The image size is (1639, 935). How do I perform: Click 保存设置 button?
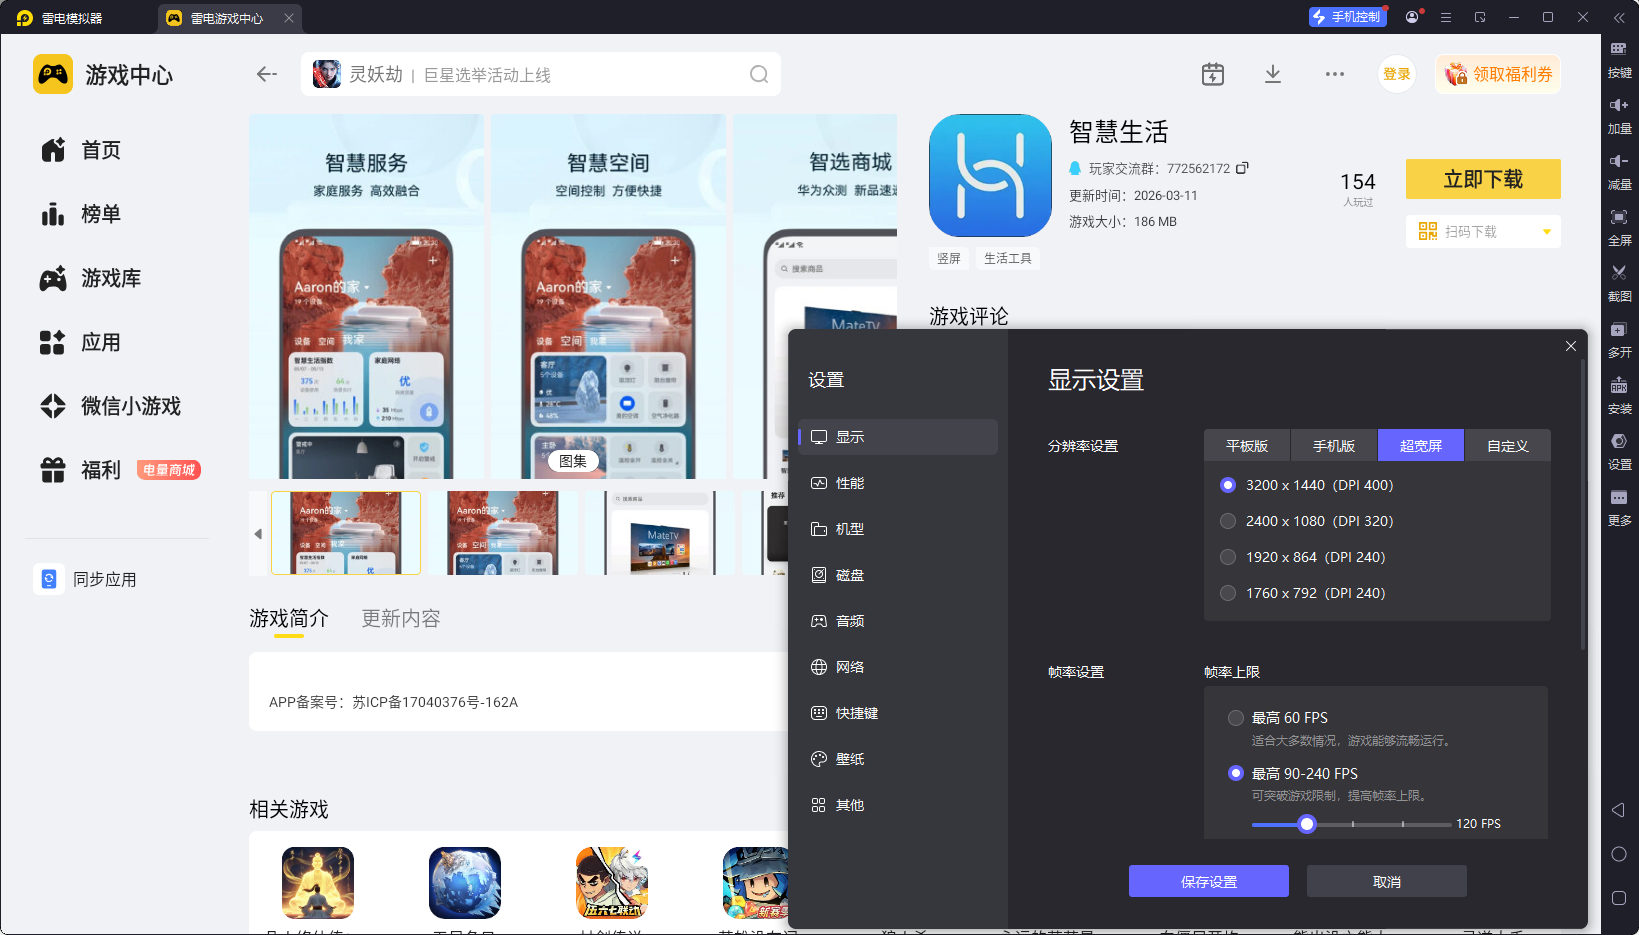point(1209,881)
